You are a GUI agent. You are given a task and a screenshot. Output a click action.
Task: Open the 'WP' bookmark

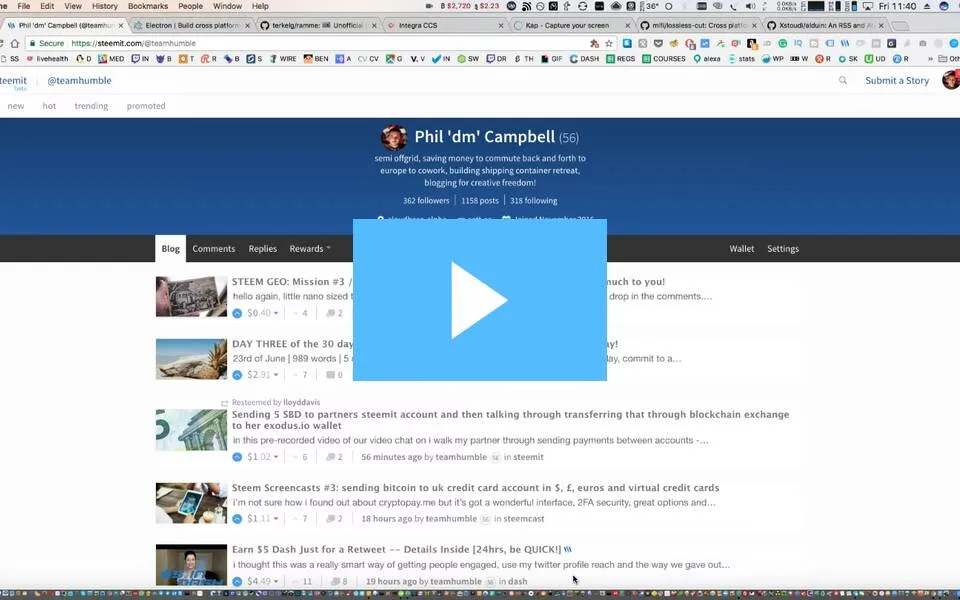coord(773,59)
